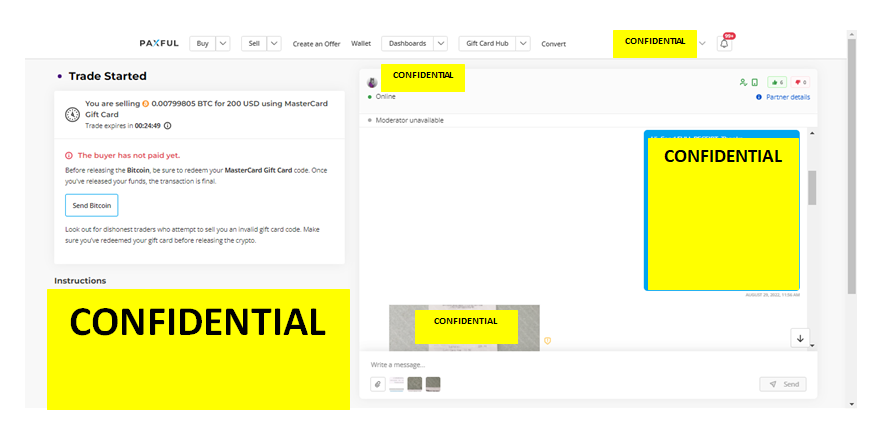Click the green verified-user icon
Screen dimensions: 876x439
click(x=743, y=82)
